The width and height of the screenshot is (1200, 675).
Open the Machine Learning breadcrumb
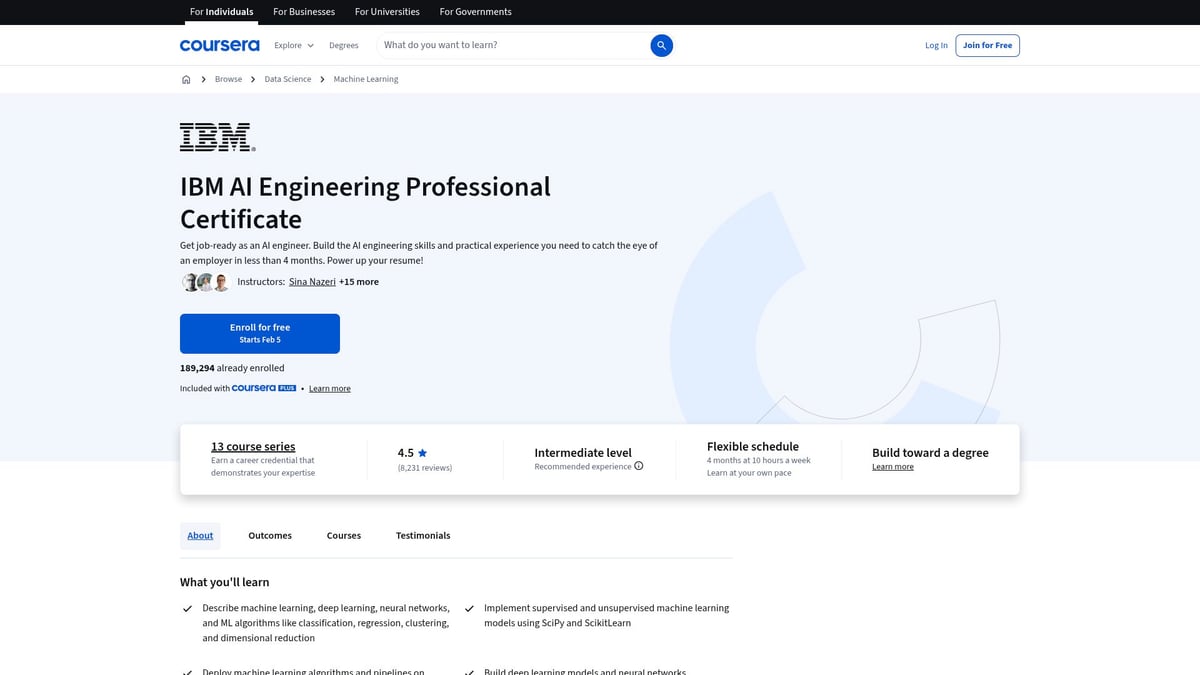coord(366,79)
